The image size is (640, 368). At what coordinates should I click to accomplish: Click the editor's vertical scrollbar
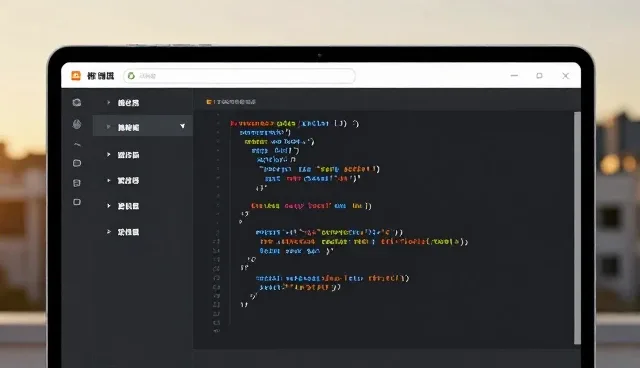(x=577, y=228)
